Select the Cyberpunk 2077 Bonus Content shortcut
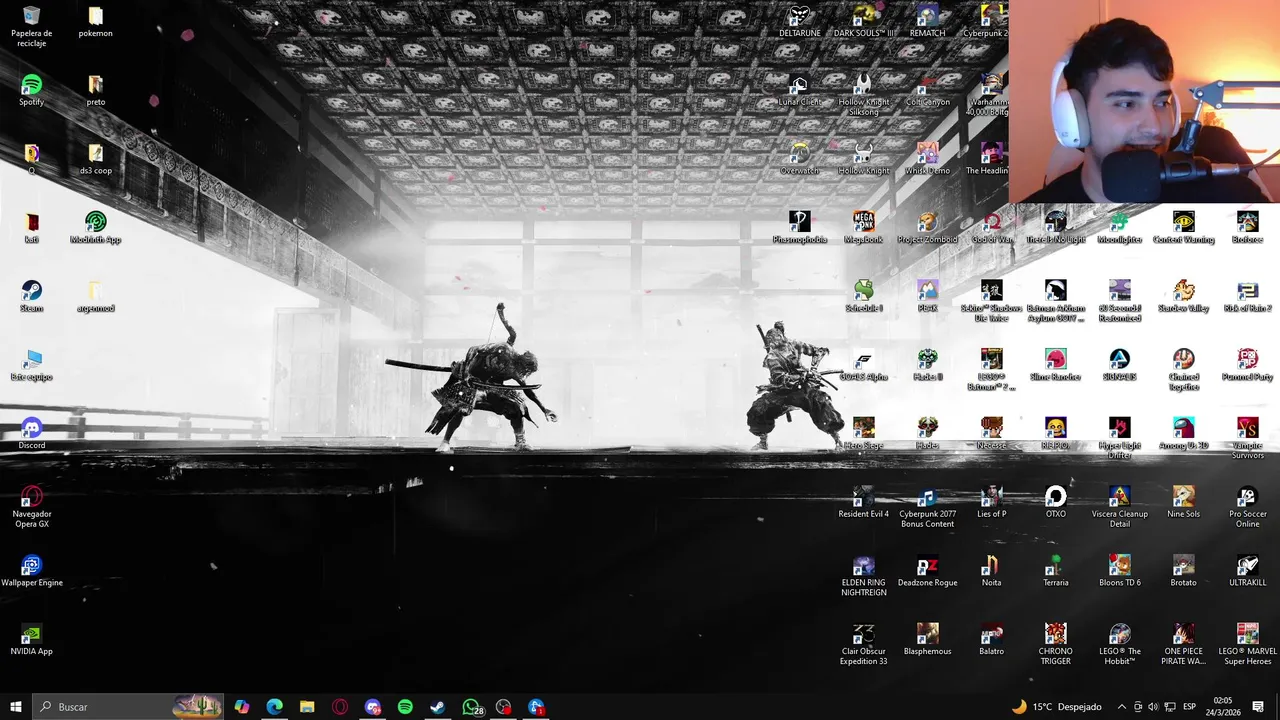 click(927, 507)
